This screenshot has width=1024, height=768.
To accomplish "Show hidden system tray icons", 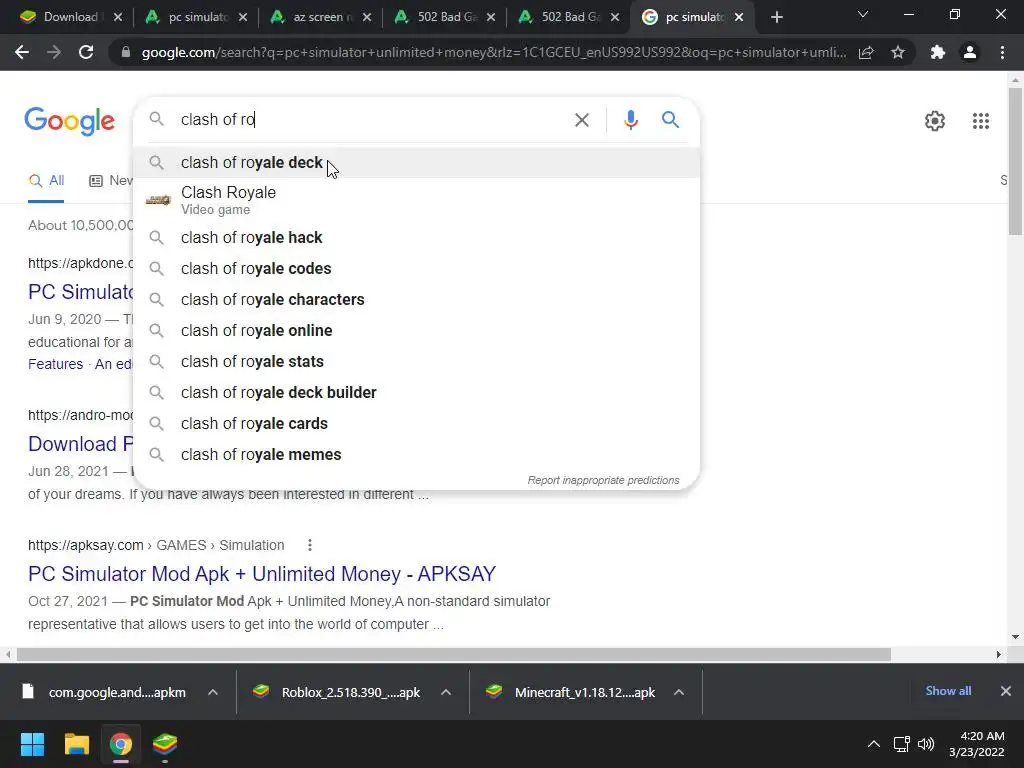I will 873,744.
